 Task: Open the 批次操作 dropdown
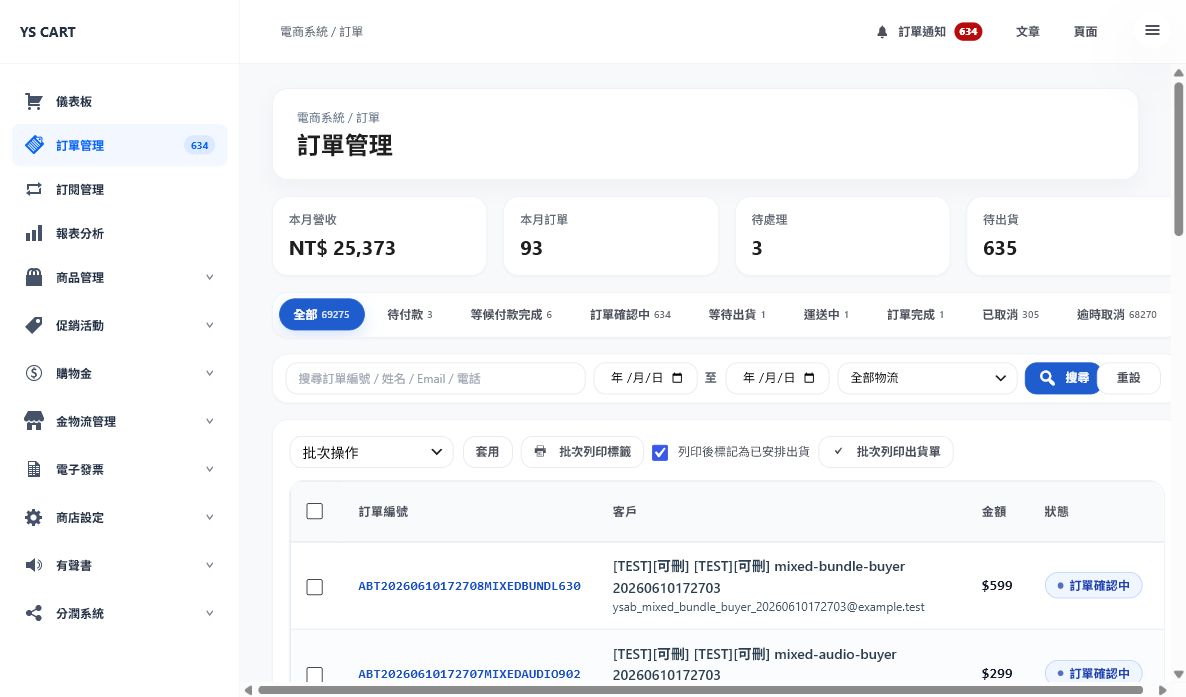pos(371,453)
